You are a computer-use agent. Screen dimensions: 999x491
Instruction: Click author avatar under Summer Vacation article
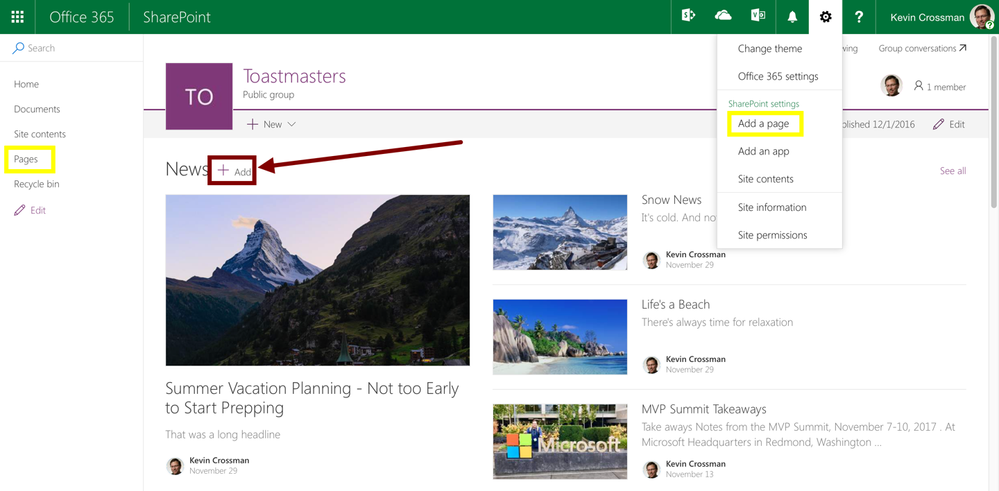[x=175, y=466]
